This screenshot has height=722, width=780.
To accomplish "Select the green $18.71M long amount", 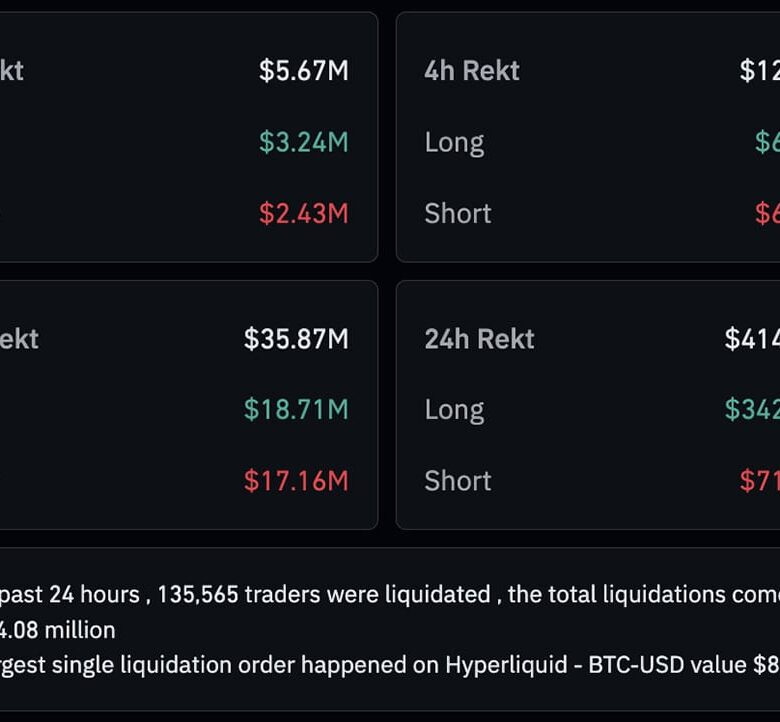I will click(296, 409).
